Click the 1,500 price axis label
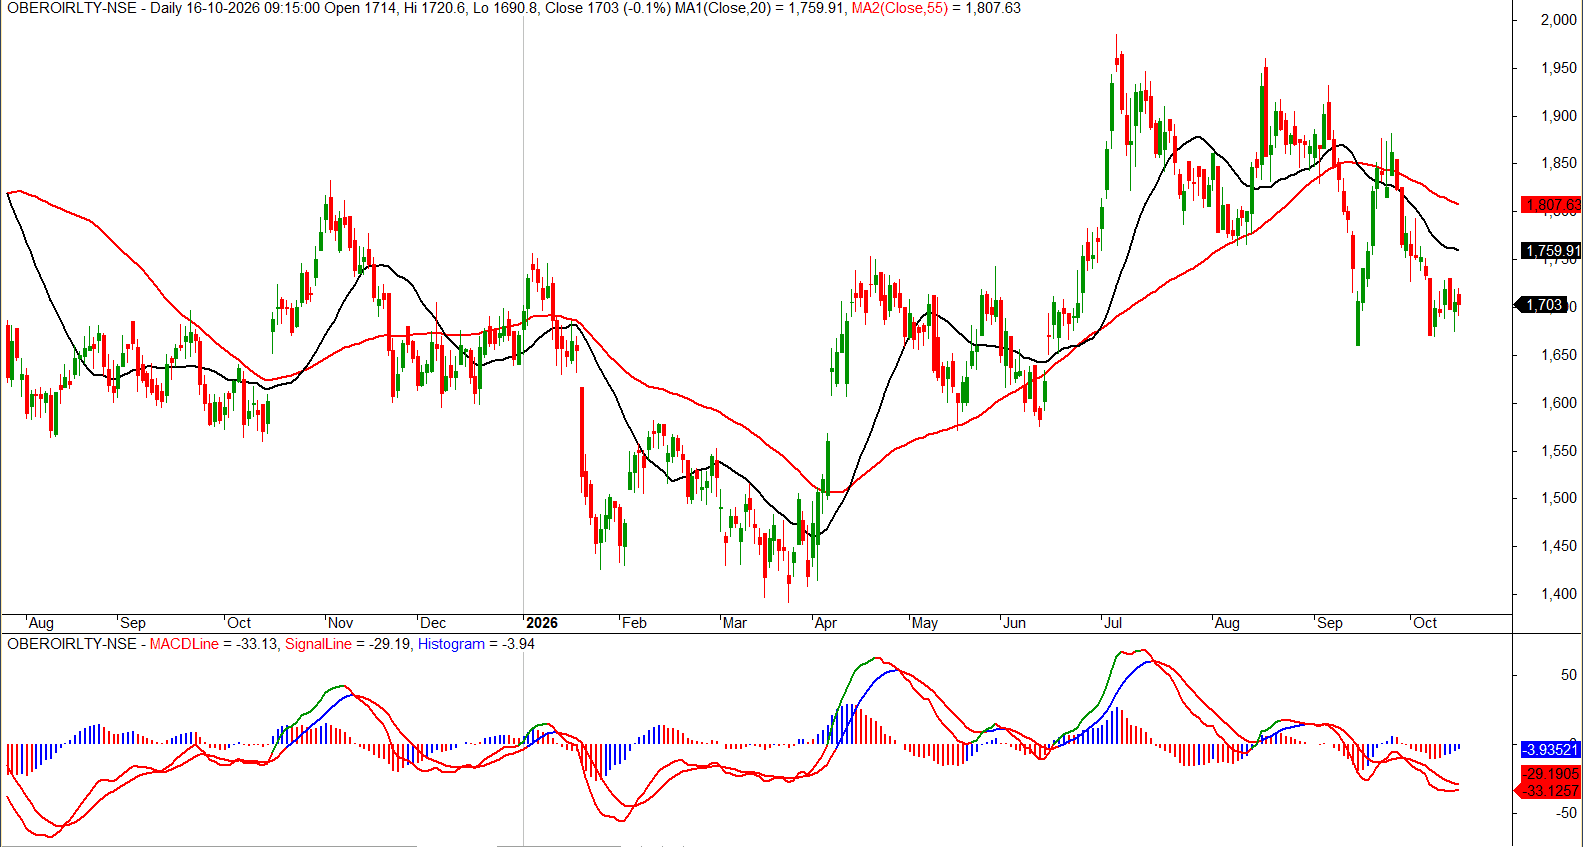 1559,498
